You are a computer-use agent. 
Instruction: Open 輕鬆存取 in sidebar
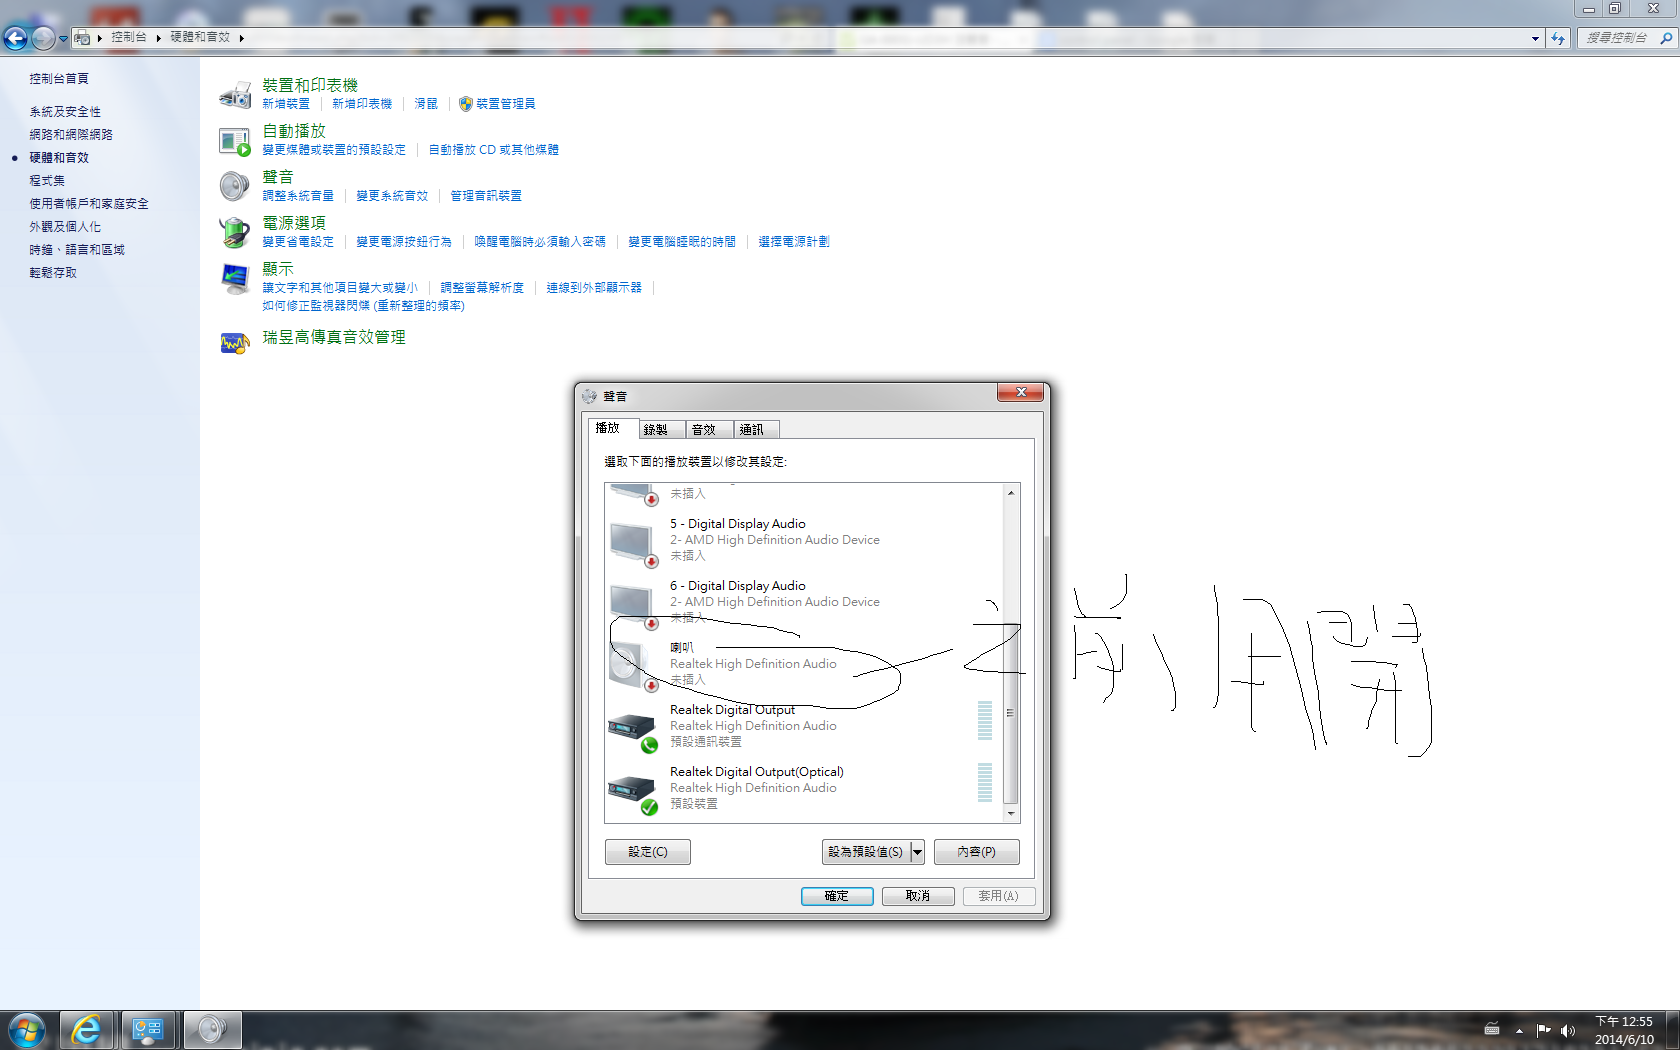tap(53, 273)
